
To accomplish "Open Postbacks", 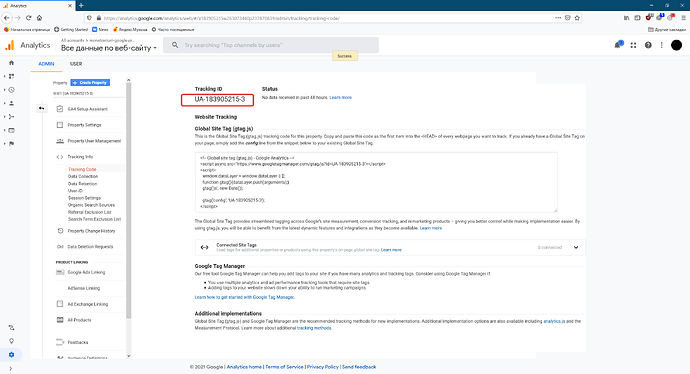I will click(x=78, y=342).
